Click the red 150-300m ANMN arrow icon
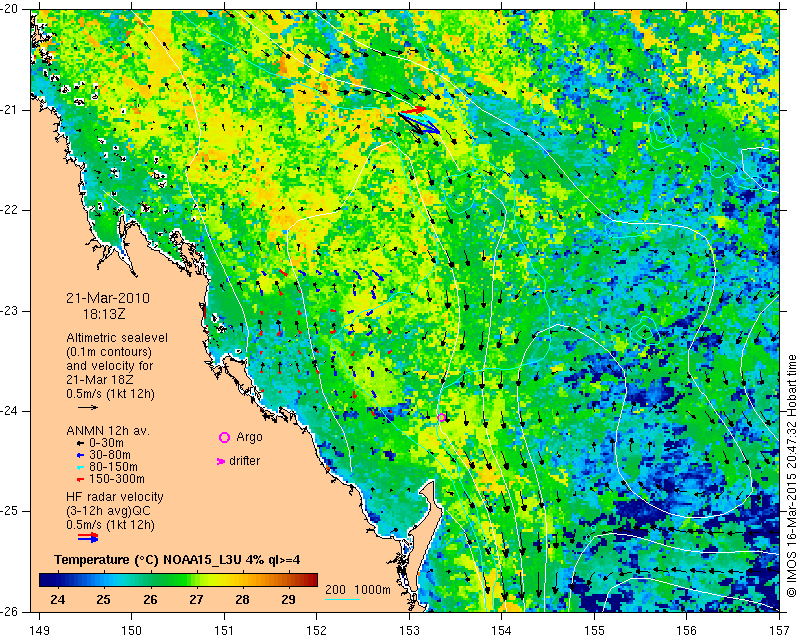The height and width of the screenshot is (640, 800). 80,479
